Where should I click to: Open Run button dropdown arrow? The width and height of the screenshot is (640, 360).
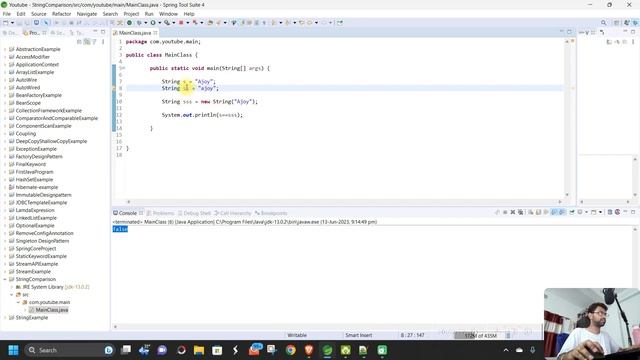point(160,23)
